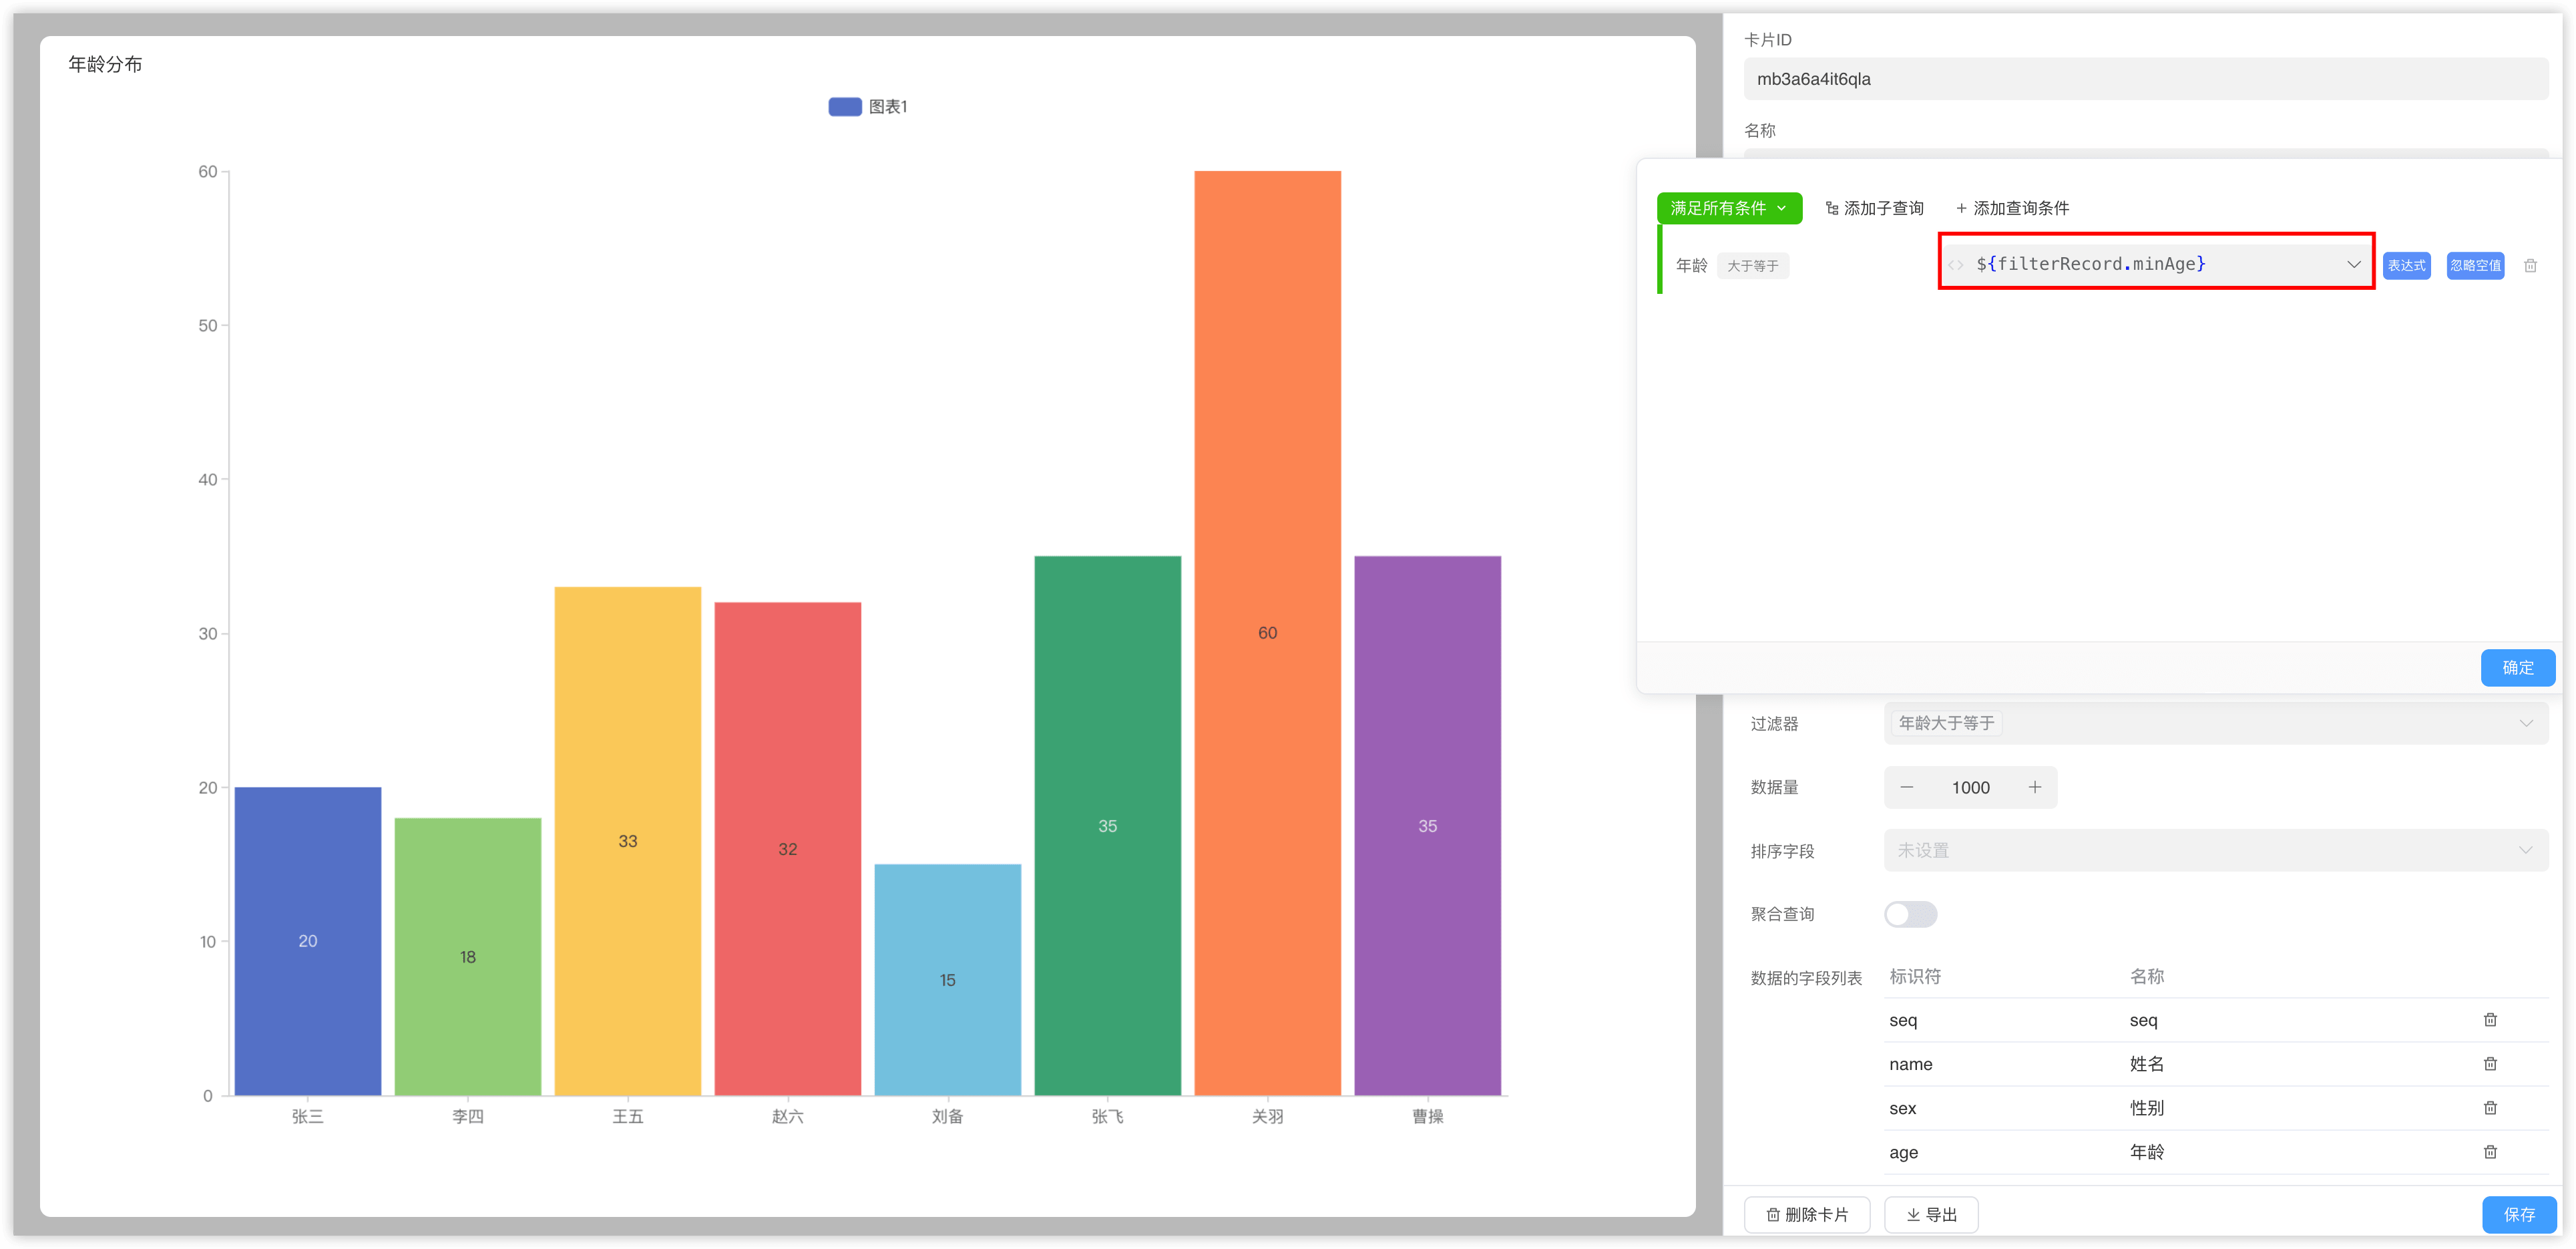Toggle the 表达式 expression mode tag
Viewport: 2576px width, 1249px height.
click(2406, 266)
